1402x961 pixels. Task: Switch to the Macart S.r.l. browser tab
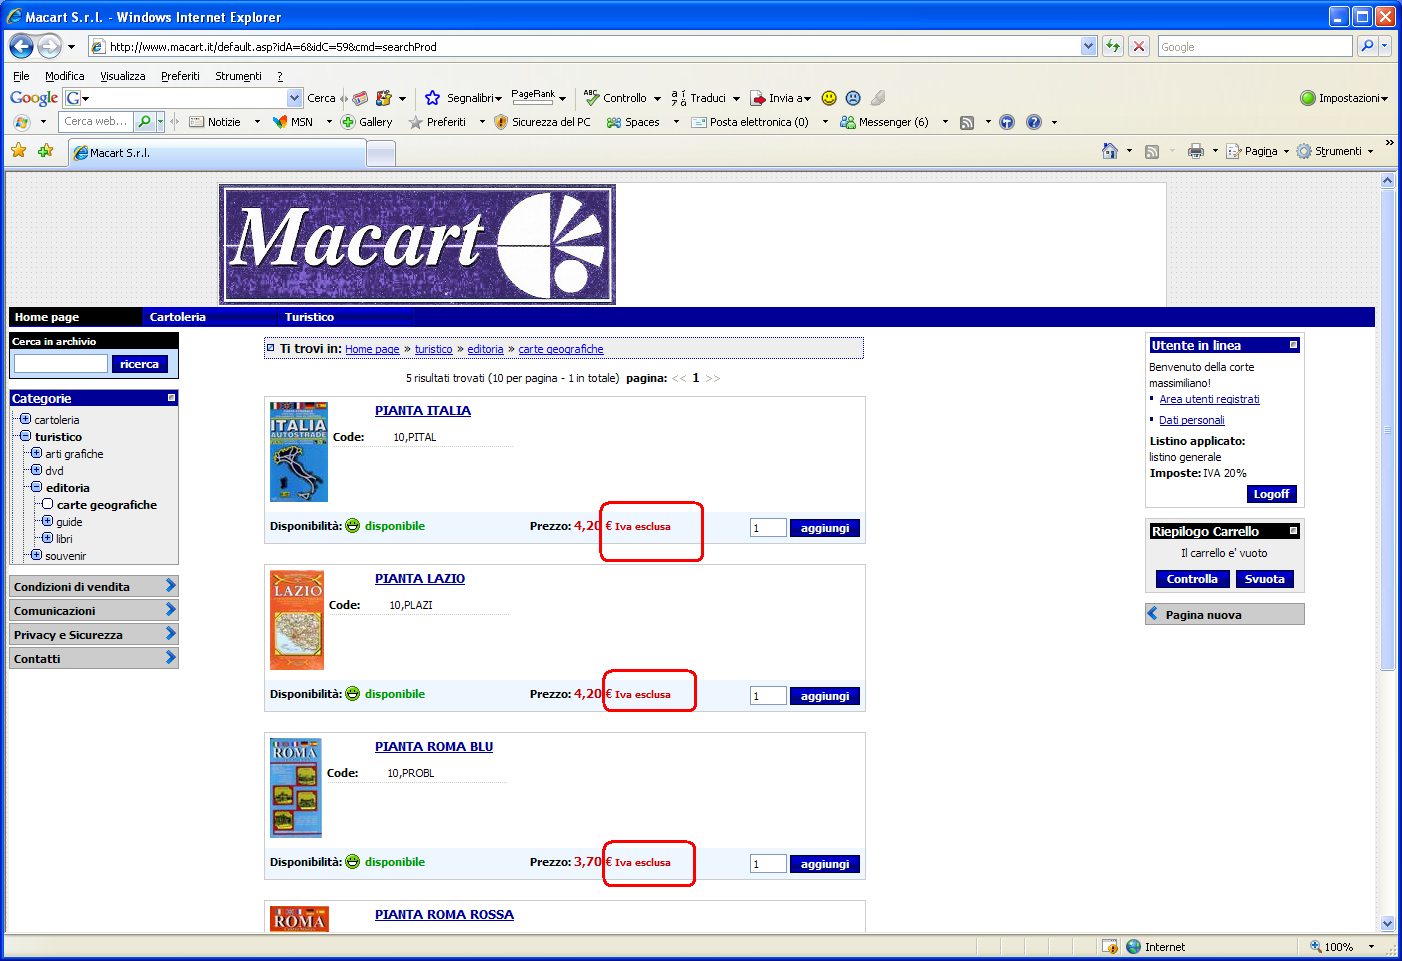tap(217, 153)
